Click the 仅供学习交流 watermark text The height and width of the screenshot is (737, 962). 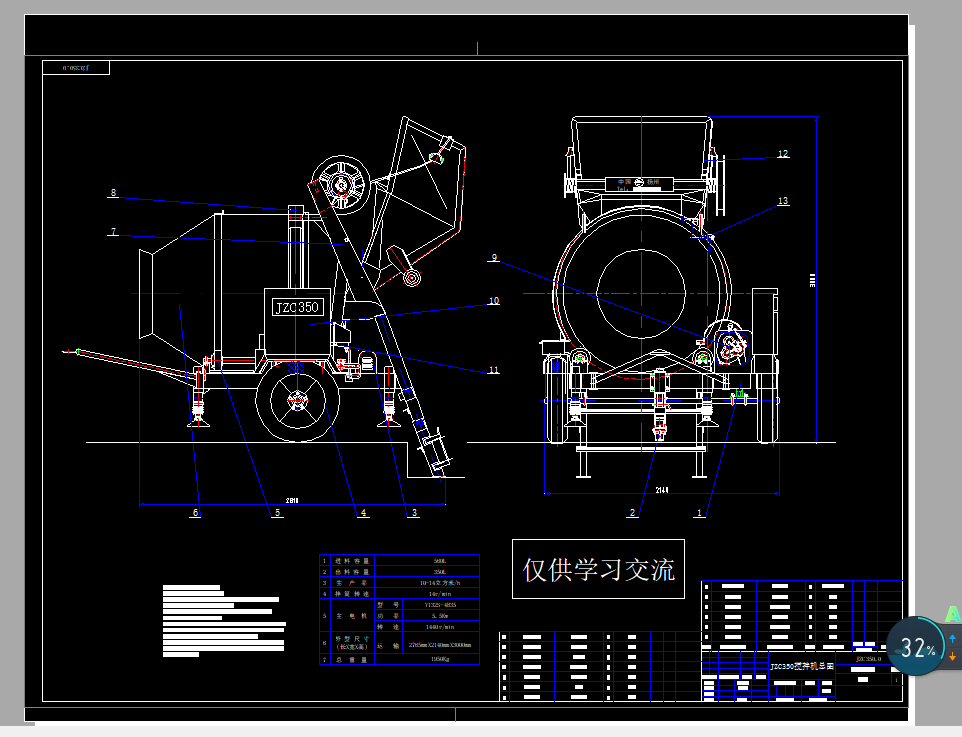click(598, 570)
